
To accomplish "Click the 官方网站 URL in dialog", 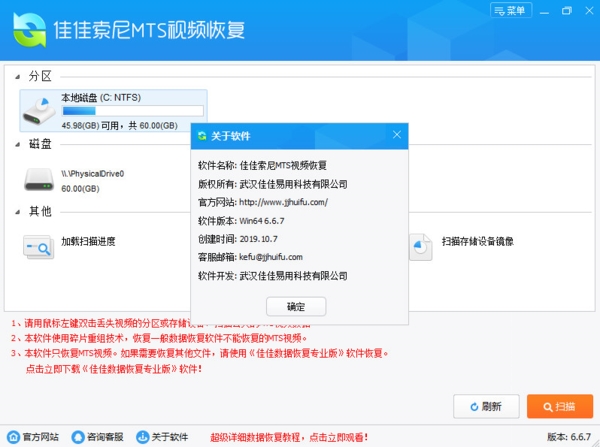I will 283,202.
